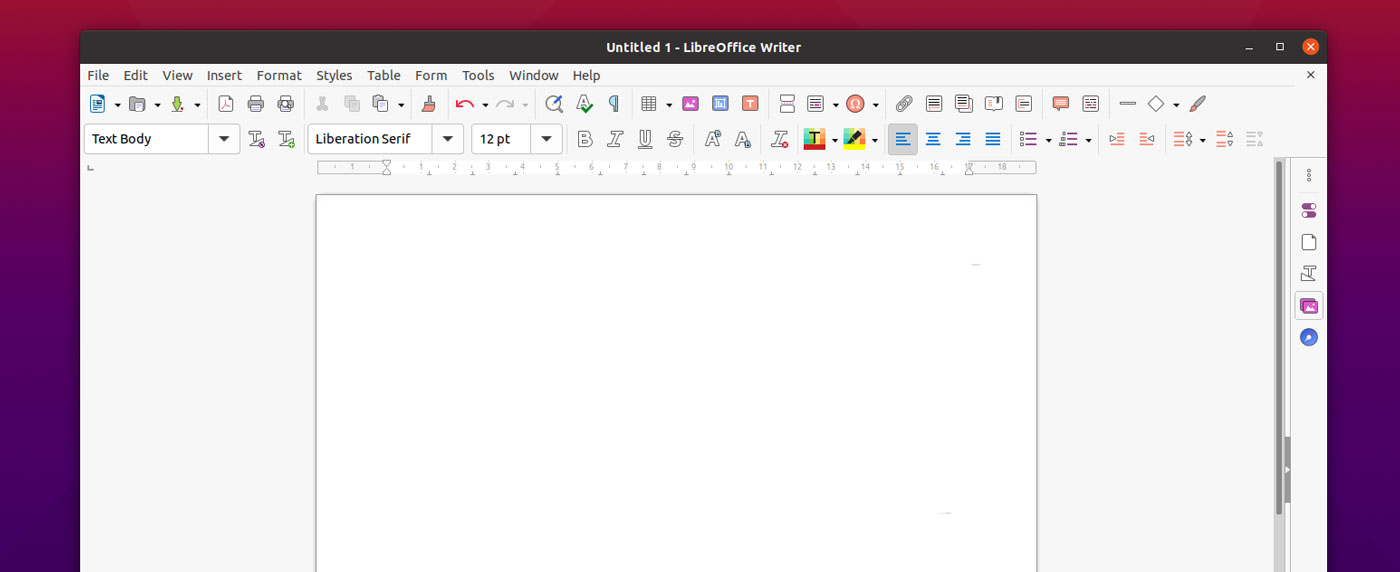Toggle underline formatting

(645, 139)
